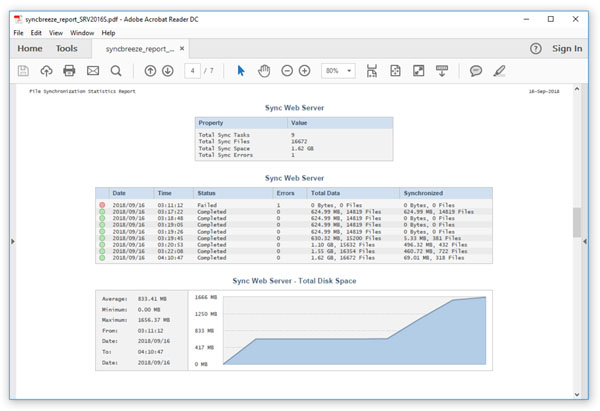This screenshot has height=411, width=600.
Task: Expand the right tools pane arrow
Action: (x=585, y=241)
